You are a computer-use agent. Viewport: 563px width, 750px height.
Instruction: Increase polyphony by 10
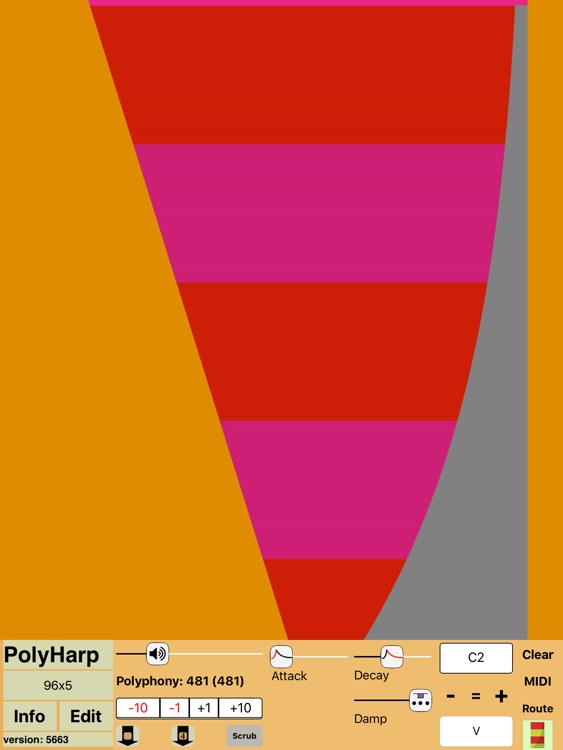pyautogui.click(x=240, y=707)
